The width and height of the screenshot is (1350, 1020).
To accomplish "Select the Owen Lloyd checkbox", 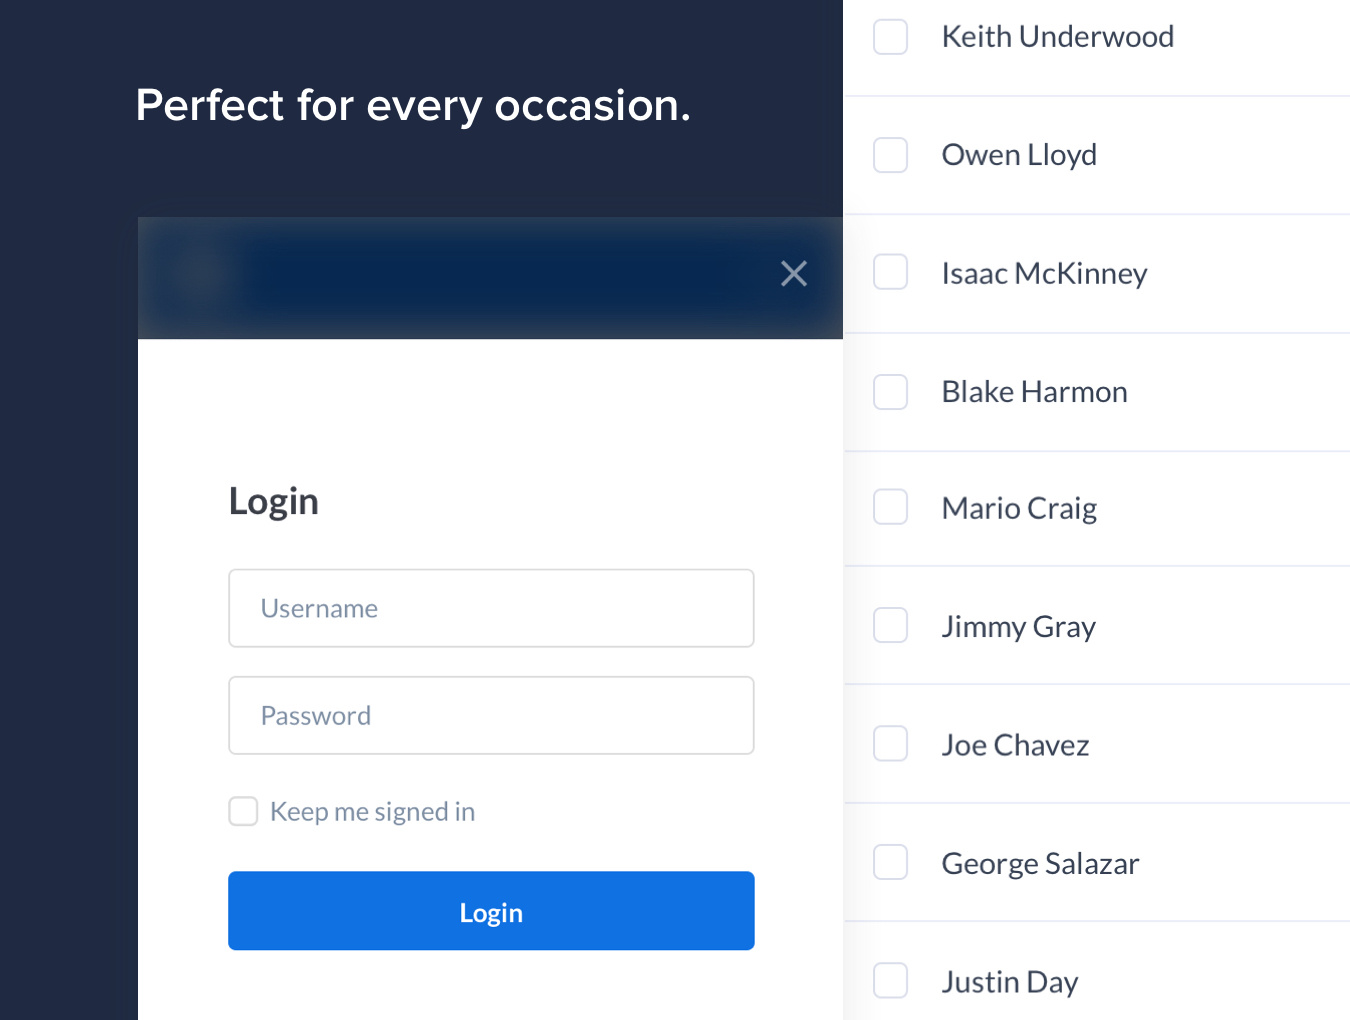I will tap(890, 155).
